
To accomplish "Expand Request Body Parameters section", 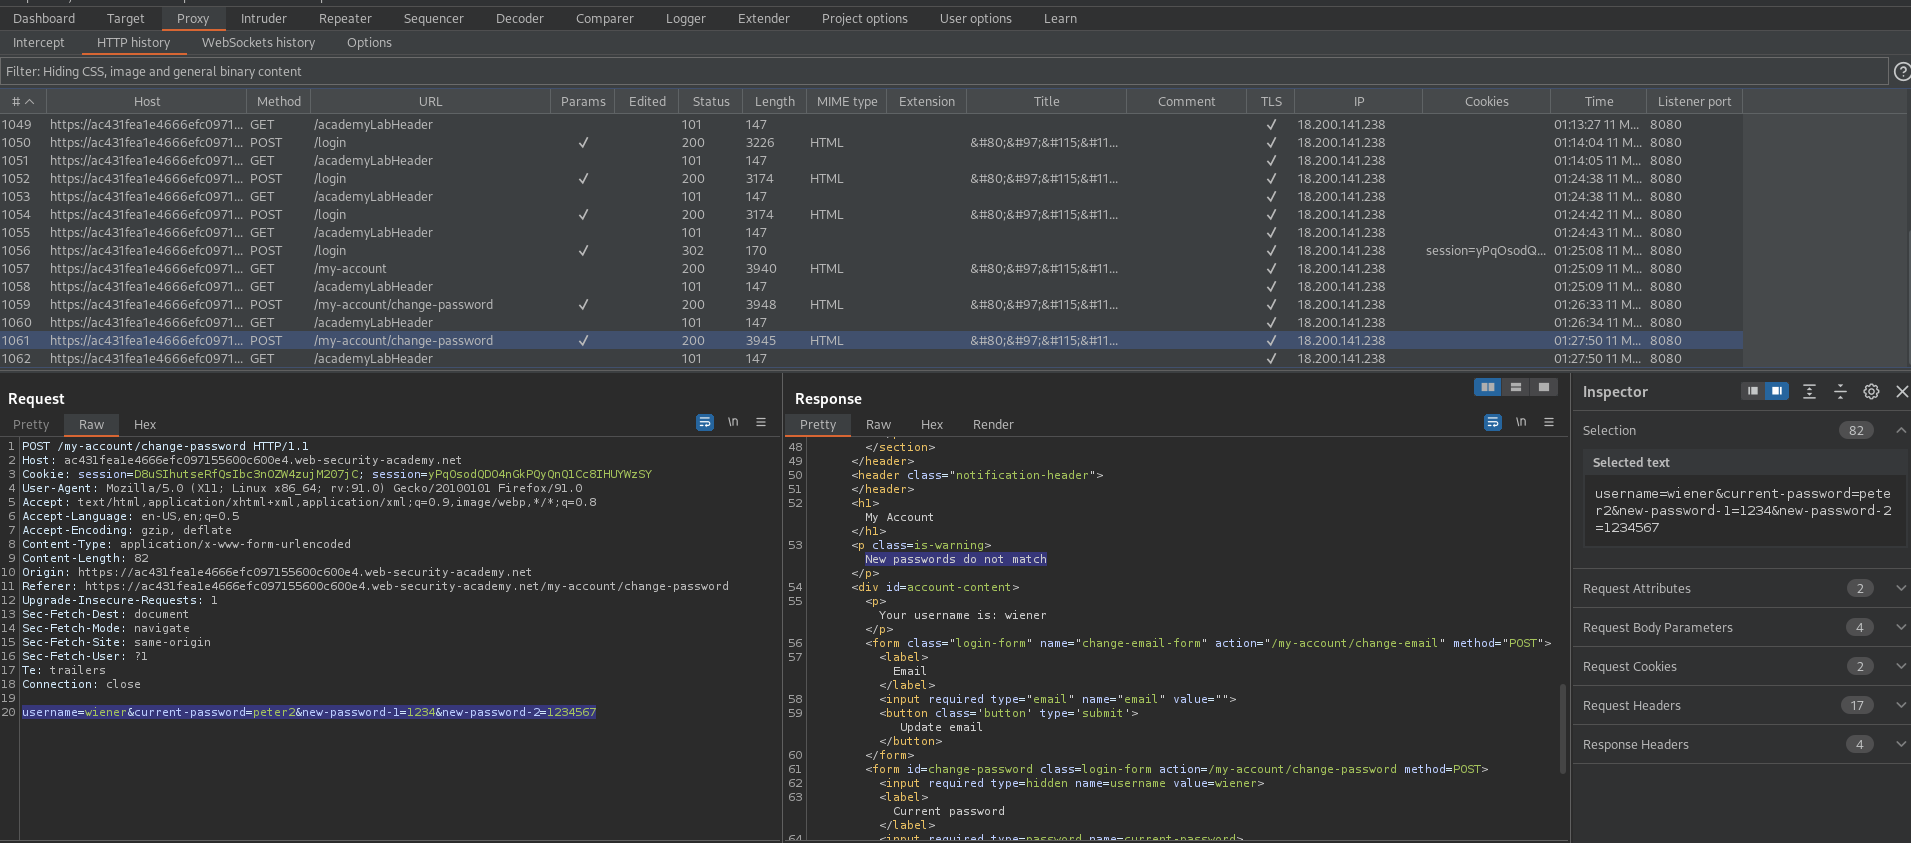I will click(x=1900, y=627).
